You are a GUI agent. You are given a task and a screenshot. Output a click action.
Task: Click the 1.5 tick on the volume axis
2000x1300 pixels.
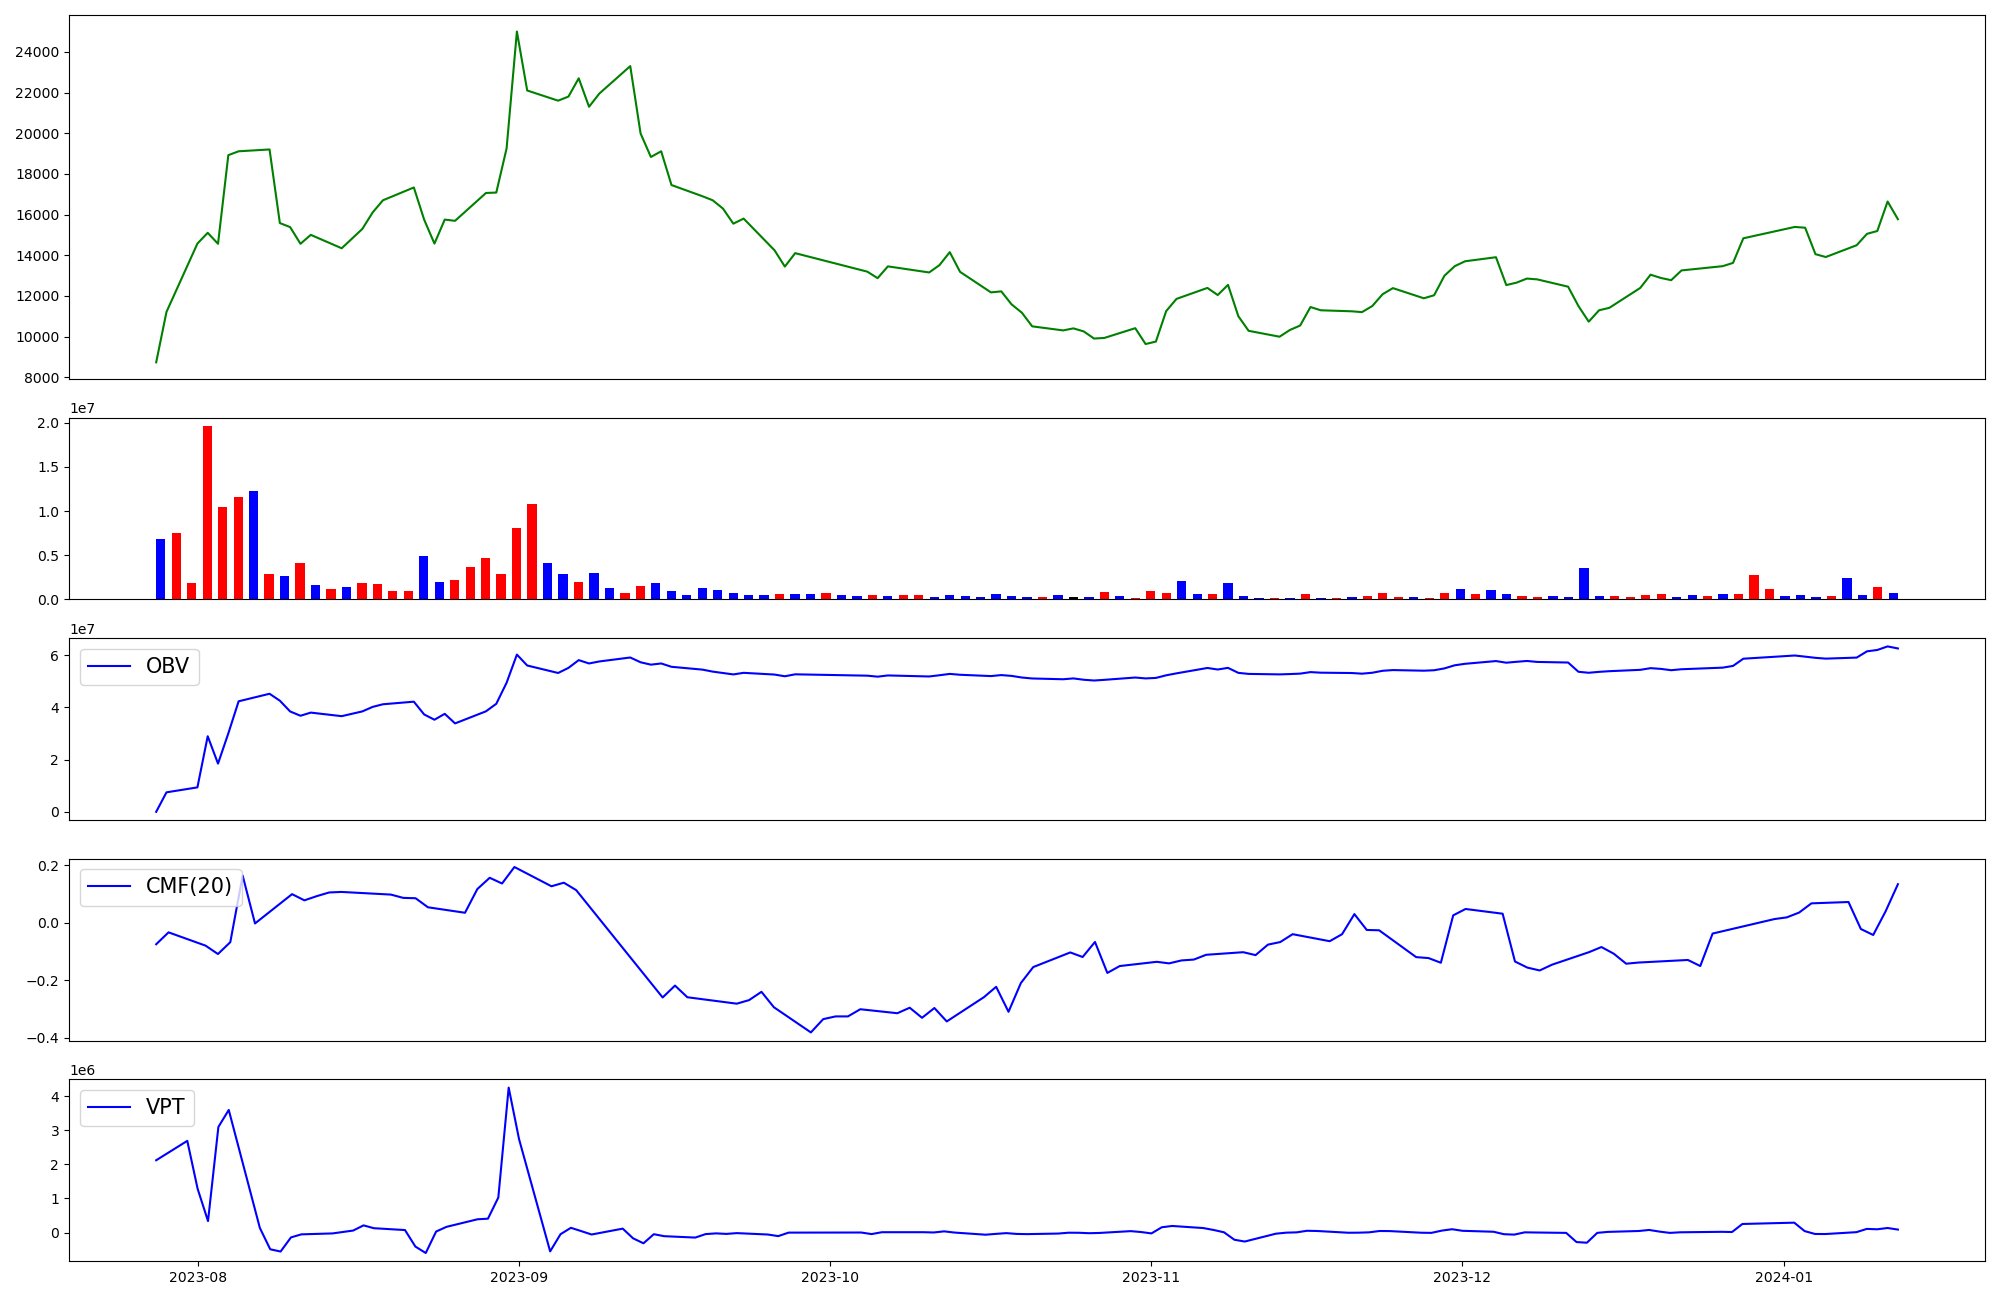50,467
